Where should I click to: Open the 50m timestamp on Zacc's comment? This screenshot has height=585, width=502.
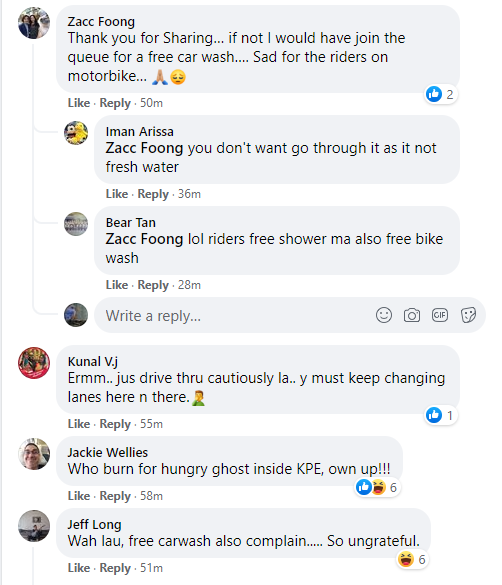pos(151,103)
